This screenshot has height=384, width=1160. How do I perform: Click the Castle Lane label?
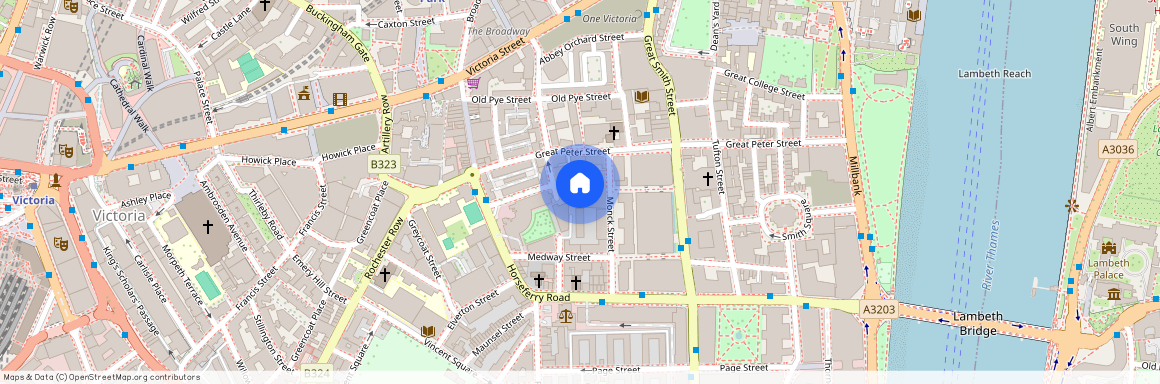pyautogui.click(x=232, y=25)
